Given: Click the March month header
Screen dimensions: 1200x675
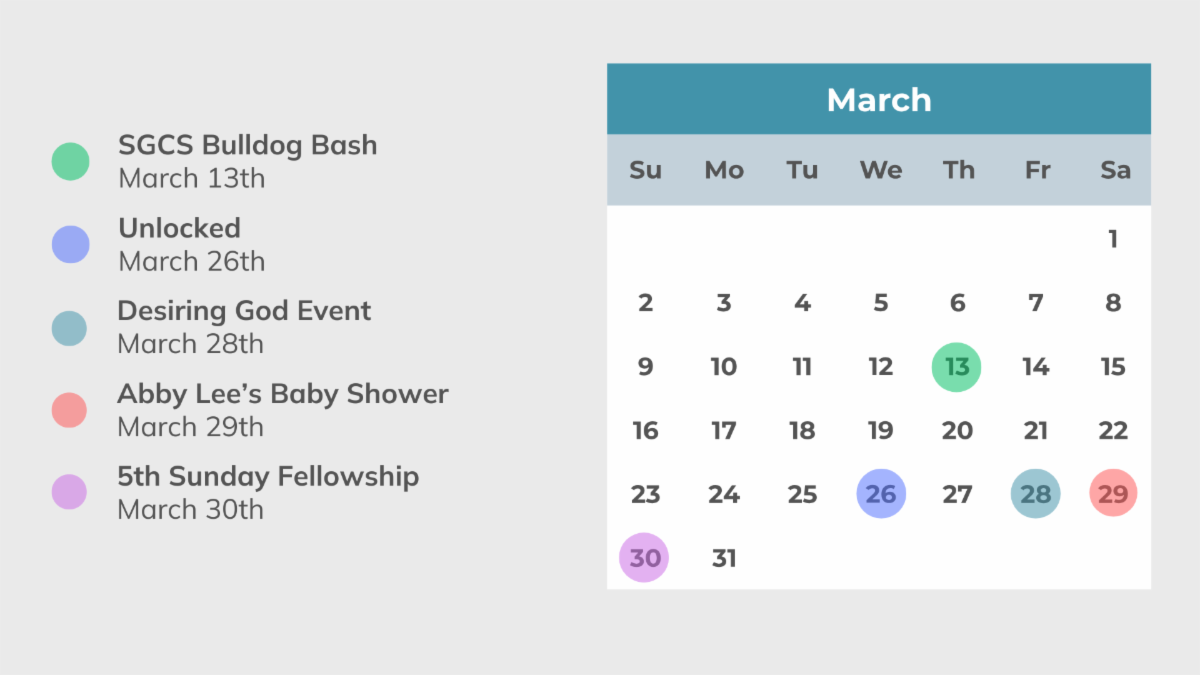Looking at the screenshot, I should [879, 100].
